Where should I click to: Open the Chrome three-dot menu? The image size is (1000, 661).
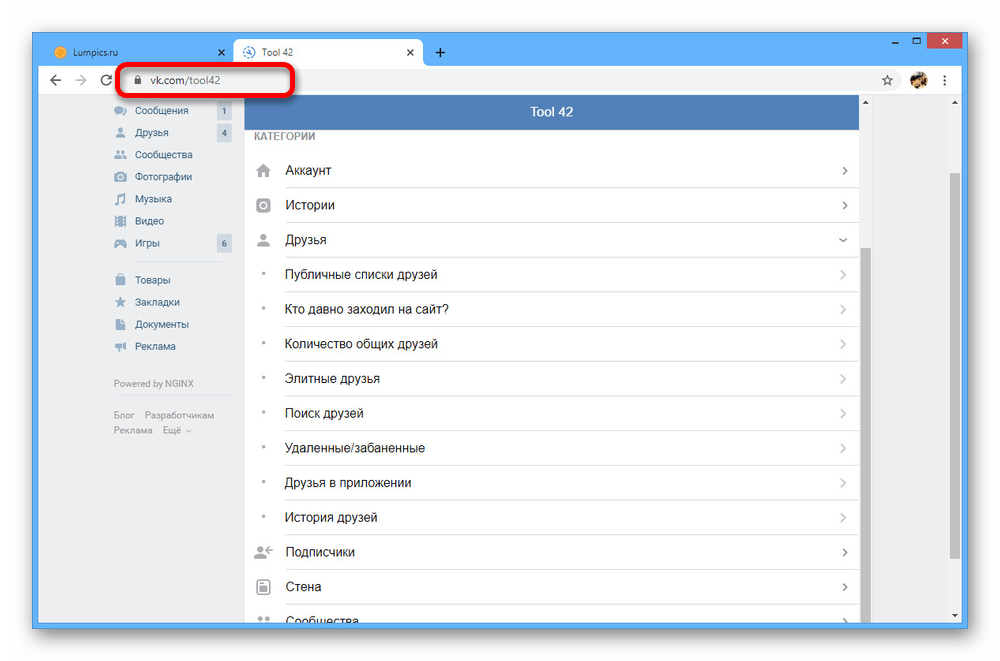click(x=945, y=80)
